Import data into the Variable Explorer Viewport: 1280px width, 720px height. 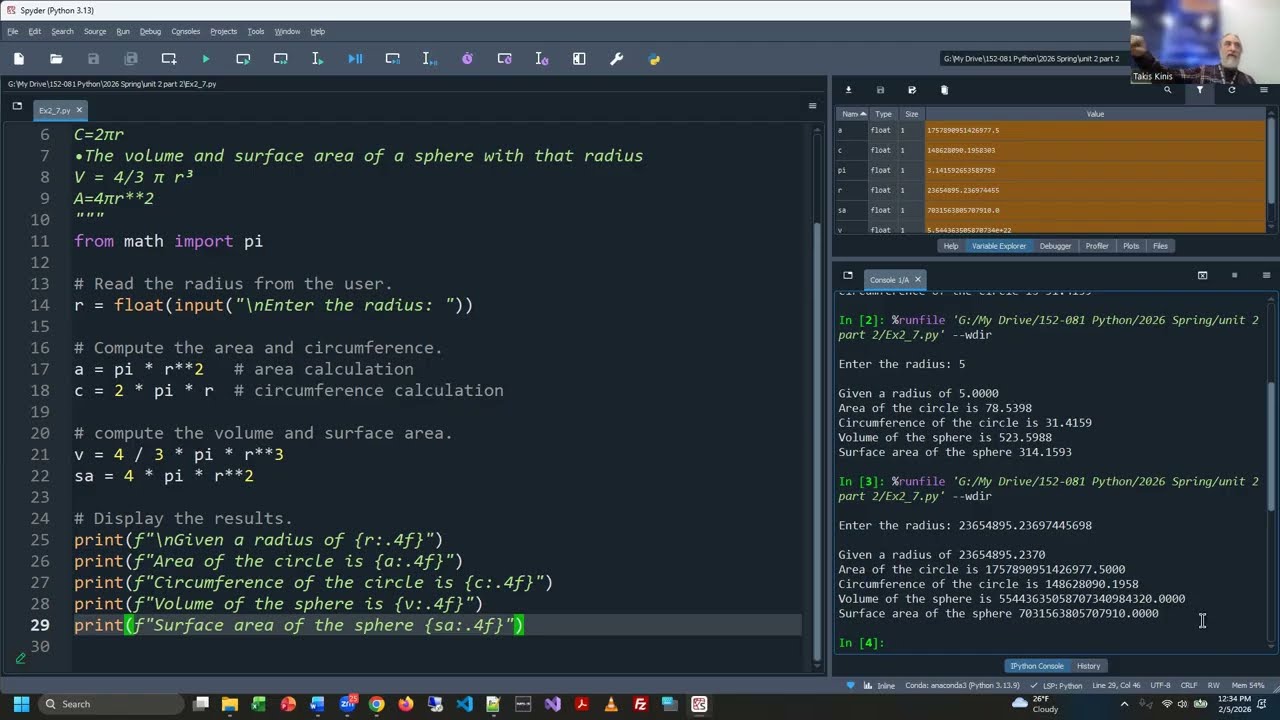click(849, 90)
